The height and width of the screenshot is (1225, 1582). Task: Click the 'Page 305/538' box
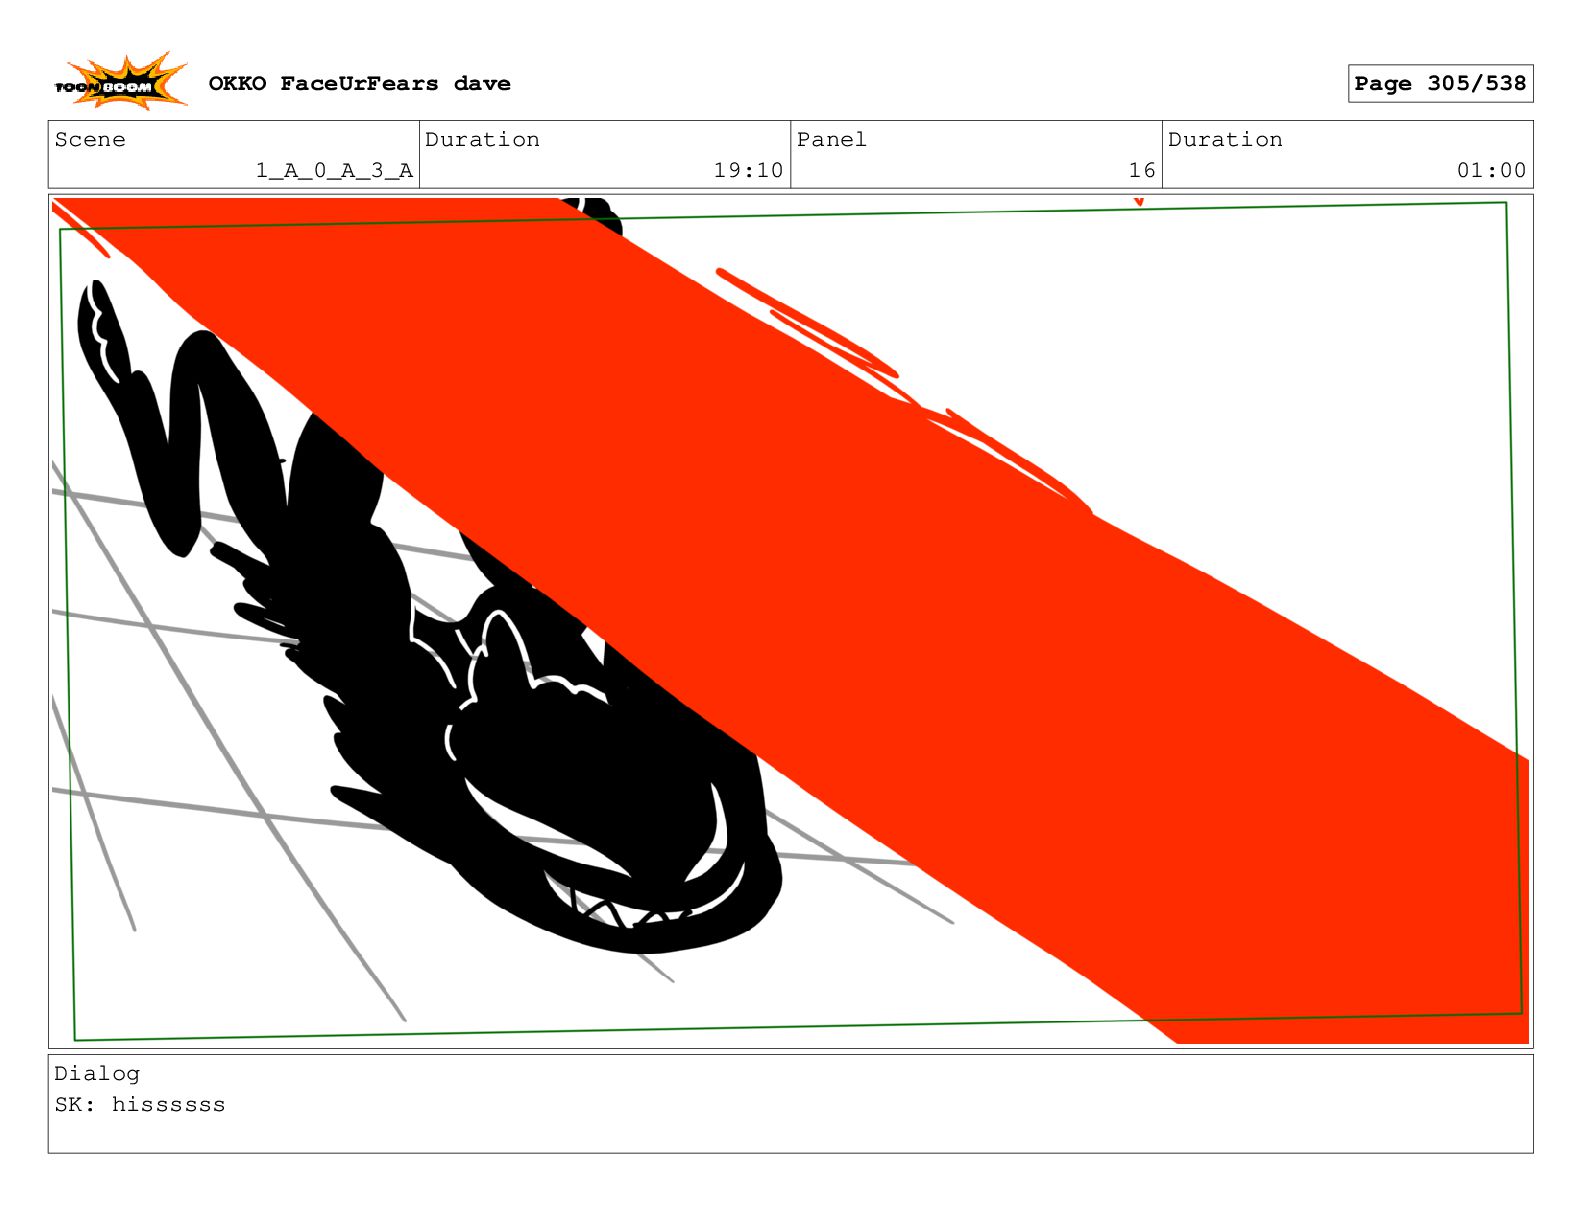pos(1440,83)
